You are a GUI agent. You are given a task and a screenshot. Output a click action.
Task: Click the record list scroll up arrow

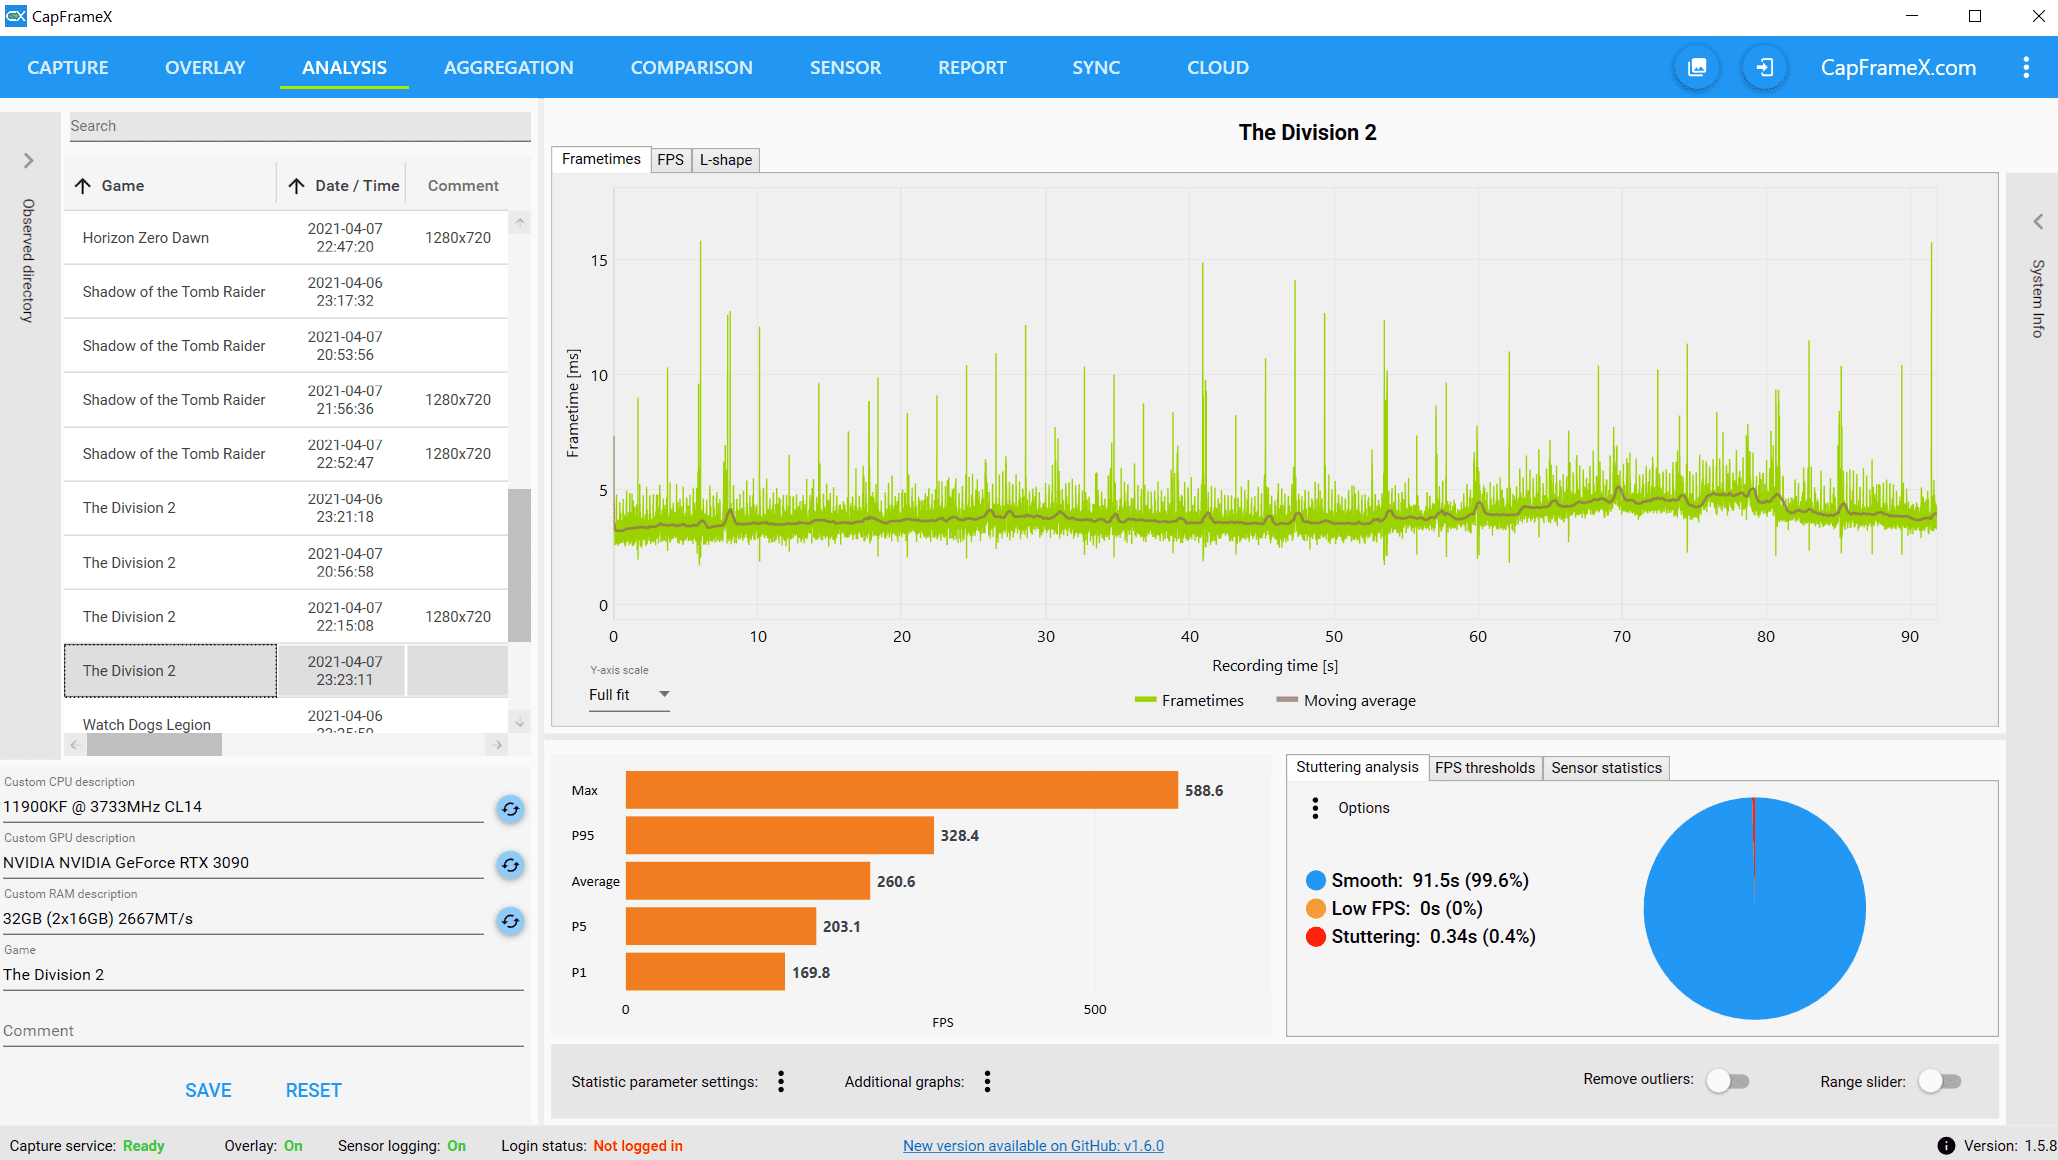pos(519,222)
